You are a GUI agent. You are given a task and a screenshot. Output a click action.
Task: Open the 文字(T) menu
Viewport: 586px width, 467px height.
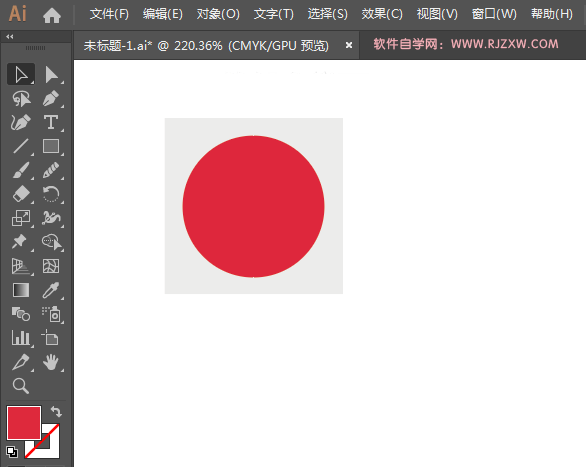[x=274, y=14]
